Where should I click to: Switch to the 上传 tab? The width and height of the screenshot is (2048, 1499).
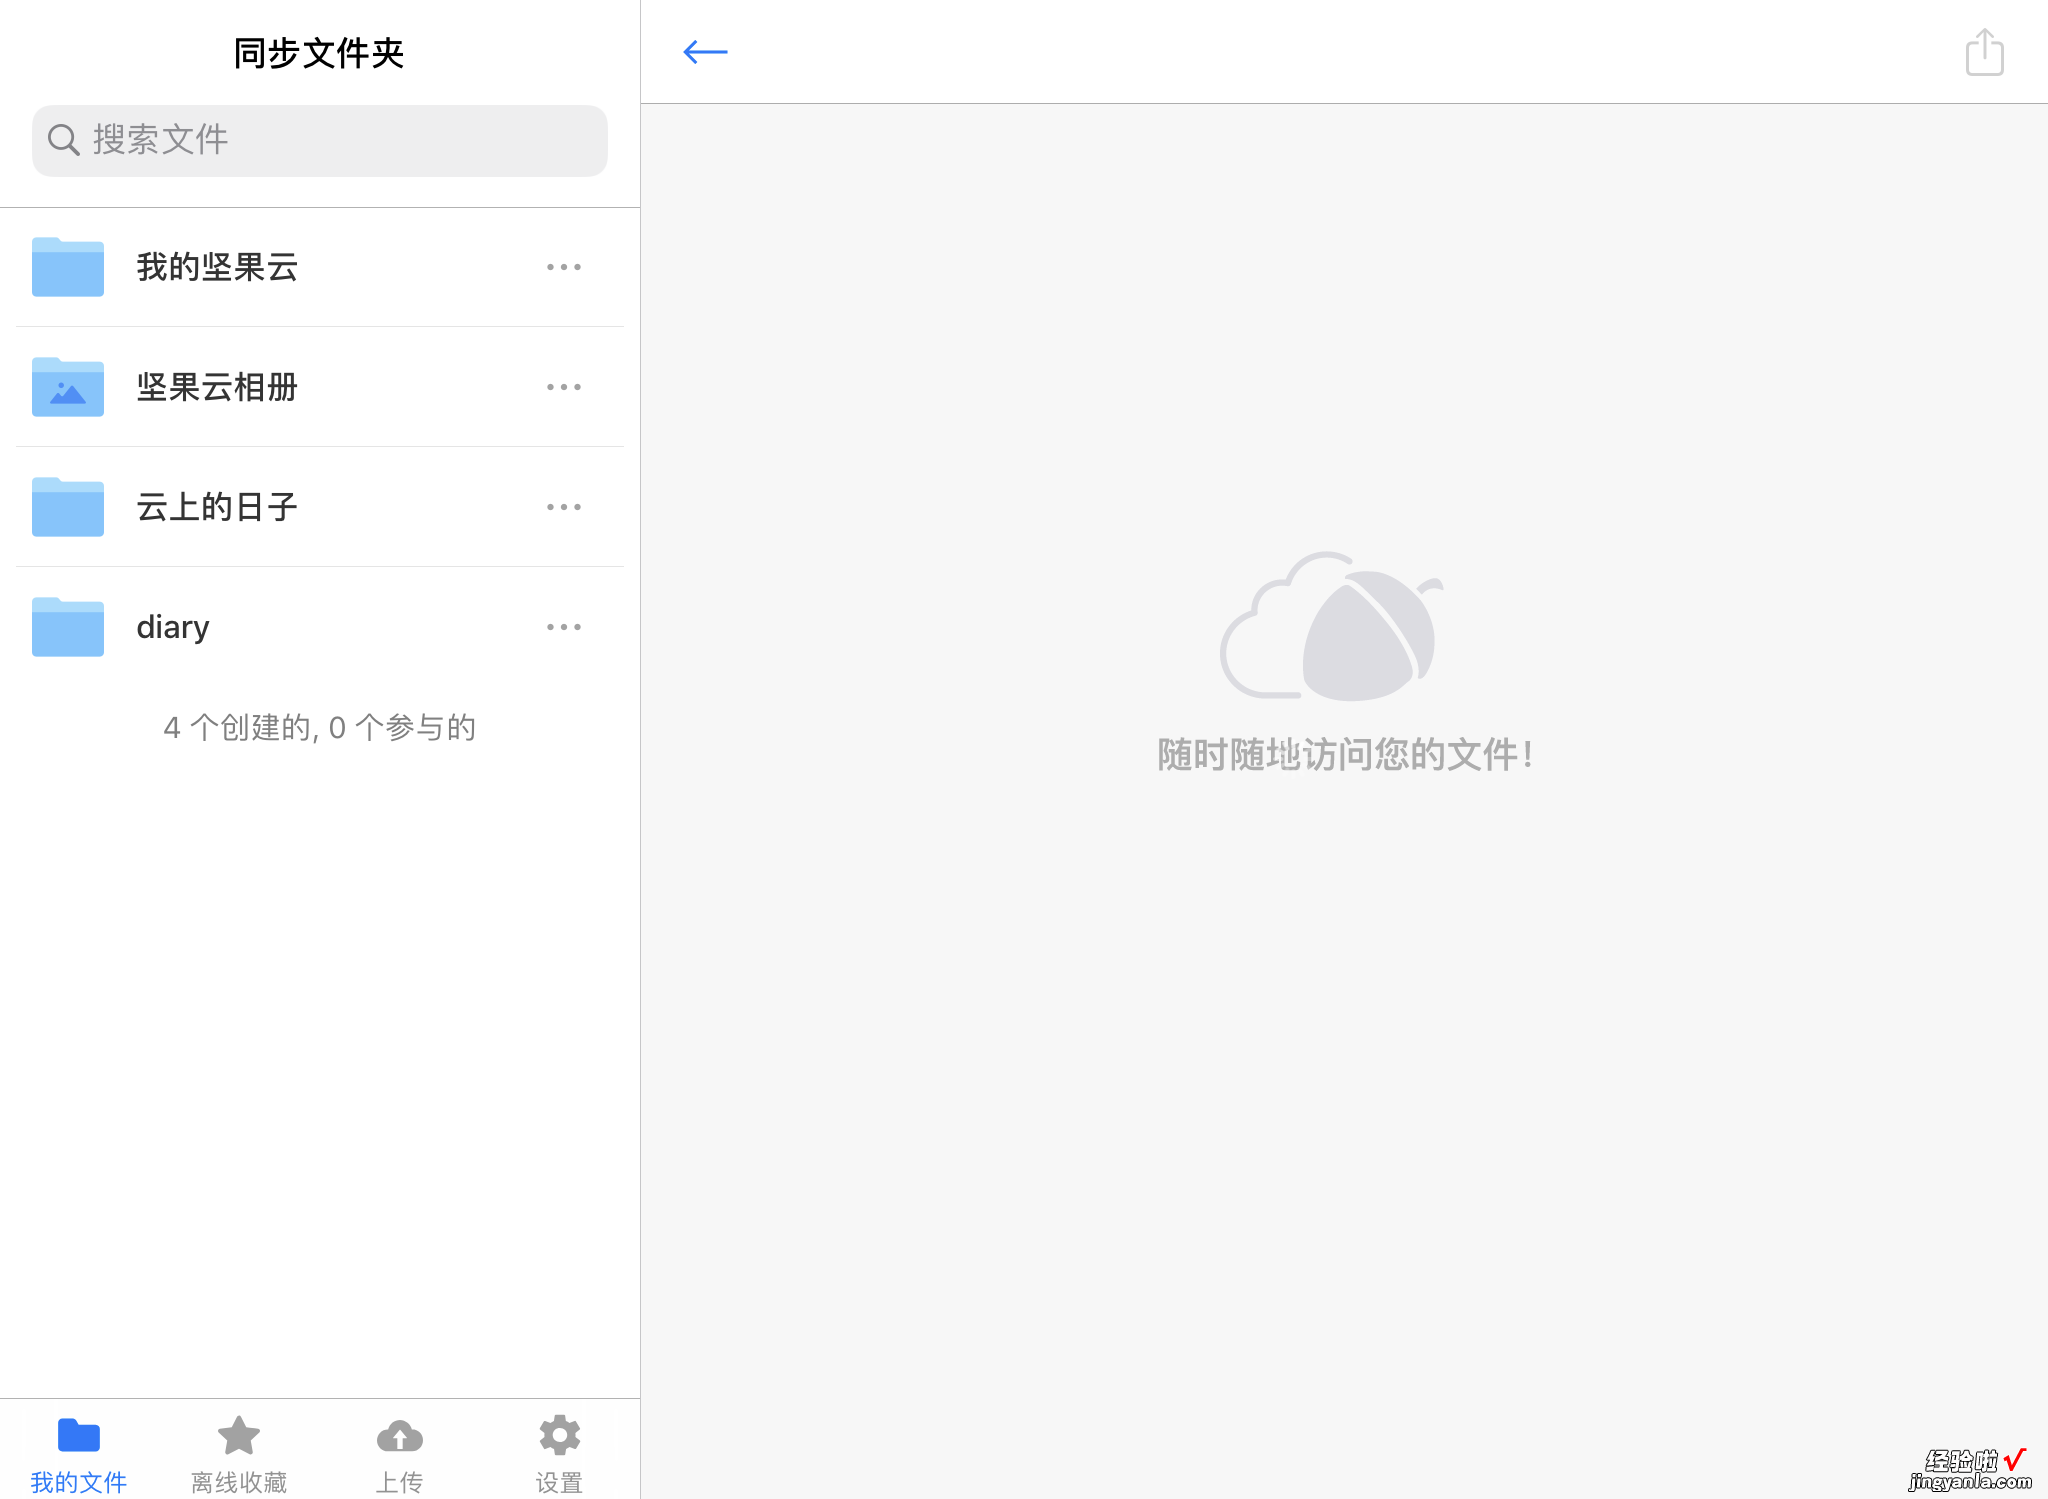(399, 1455)
